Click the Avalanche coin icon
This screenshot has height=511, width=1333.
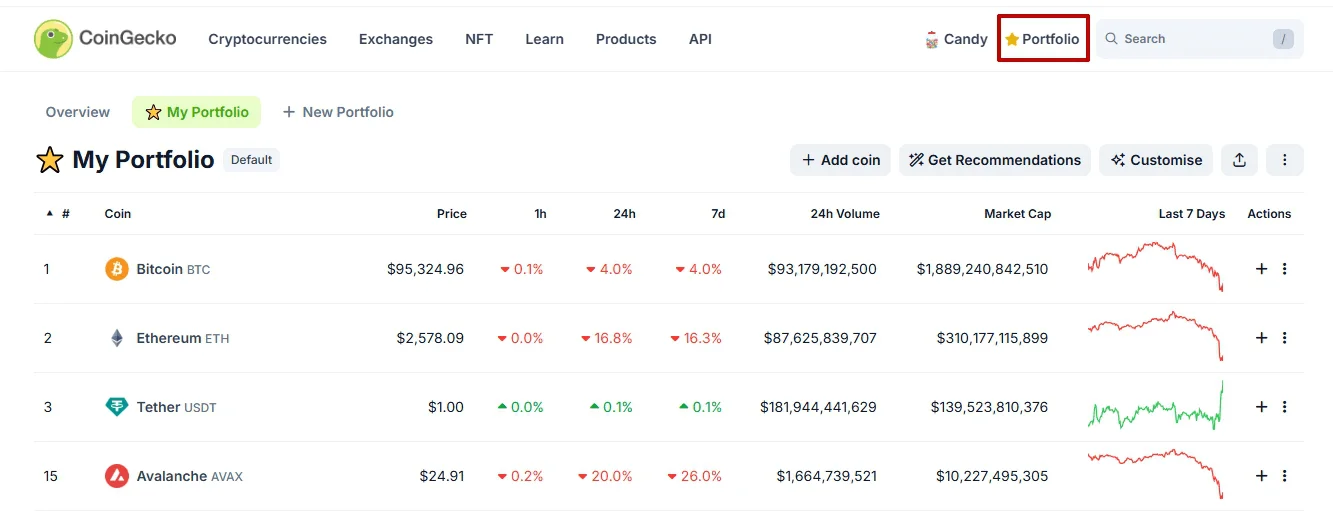[117, 476]
